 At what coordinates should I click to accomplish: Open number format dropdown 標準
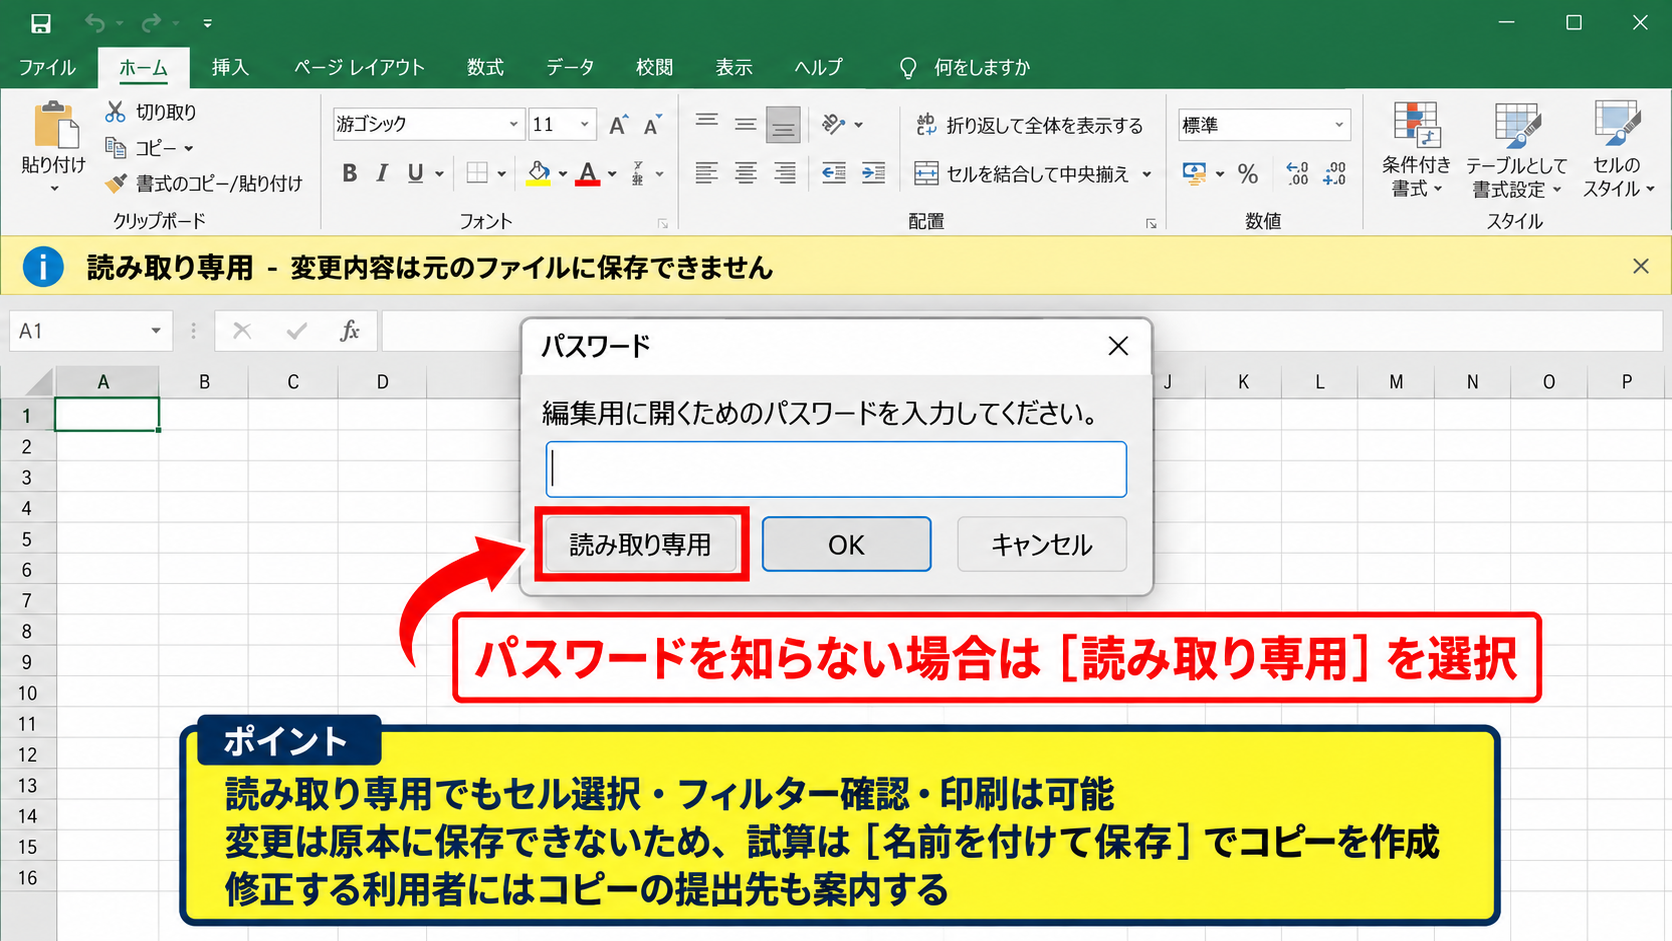(1339, 125)
